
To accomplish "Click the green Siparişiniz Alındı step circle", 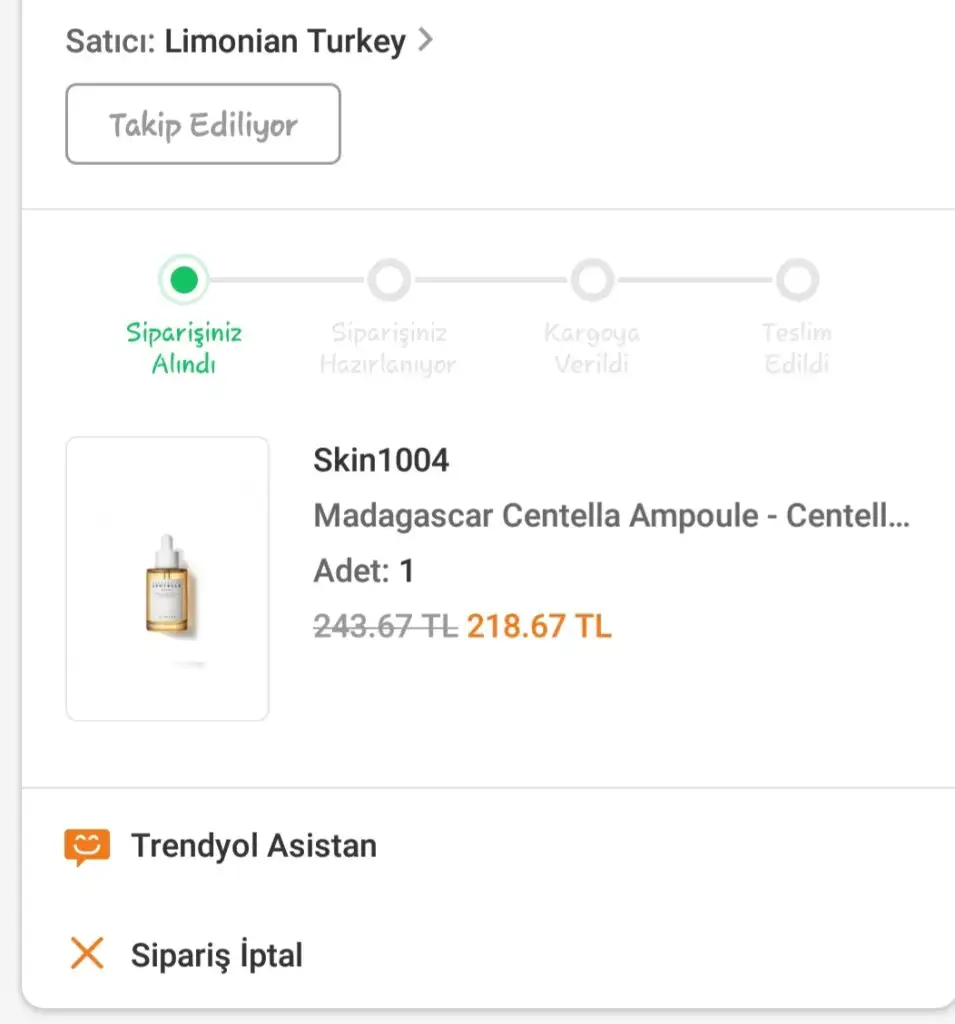I will click(x=184, y=281).
